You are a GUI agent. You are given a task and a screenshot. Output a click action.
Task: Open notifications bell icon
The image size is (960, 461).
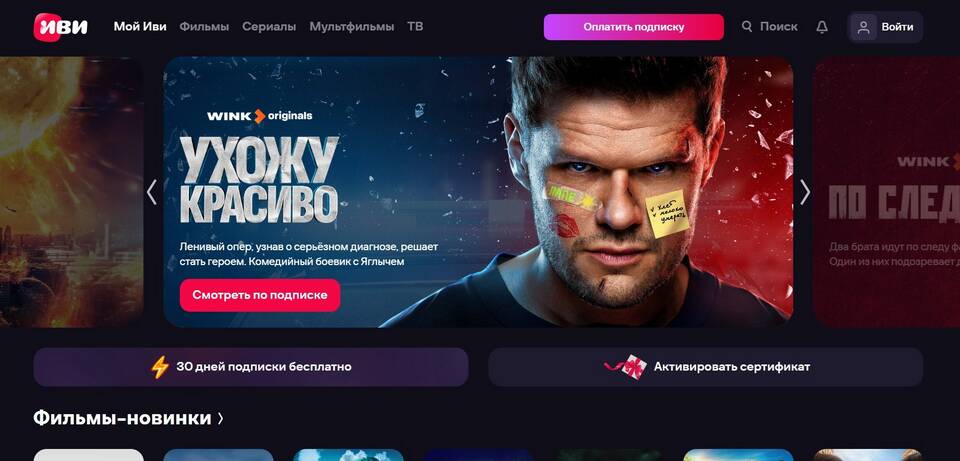tap(822, 27)
